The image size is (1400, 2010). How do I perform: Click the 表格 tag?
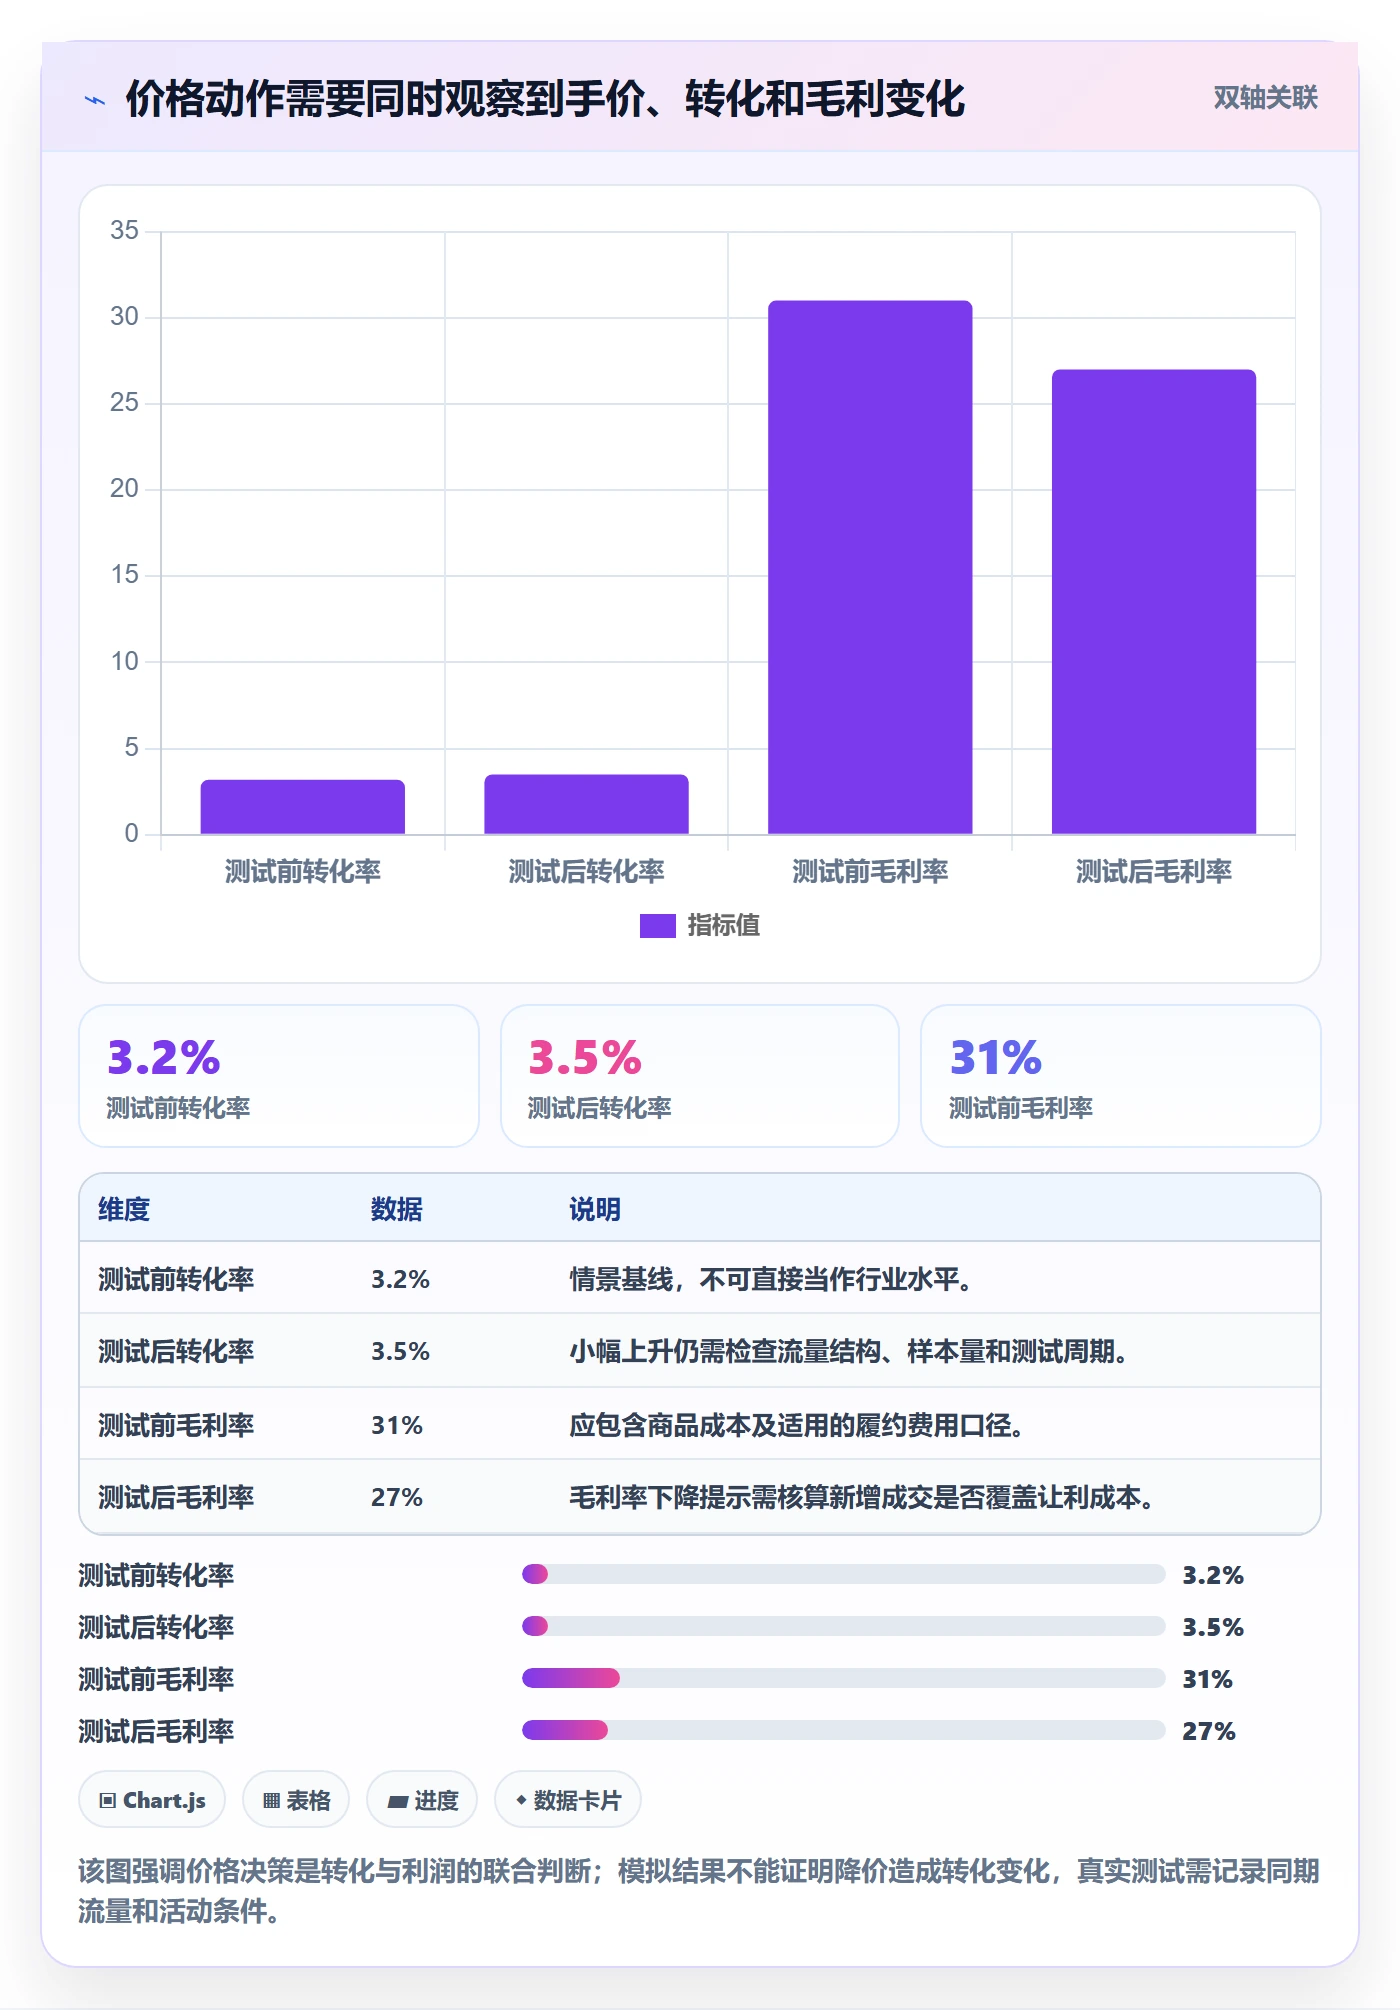click(x=296, y=1800)
